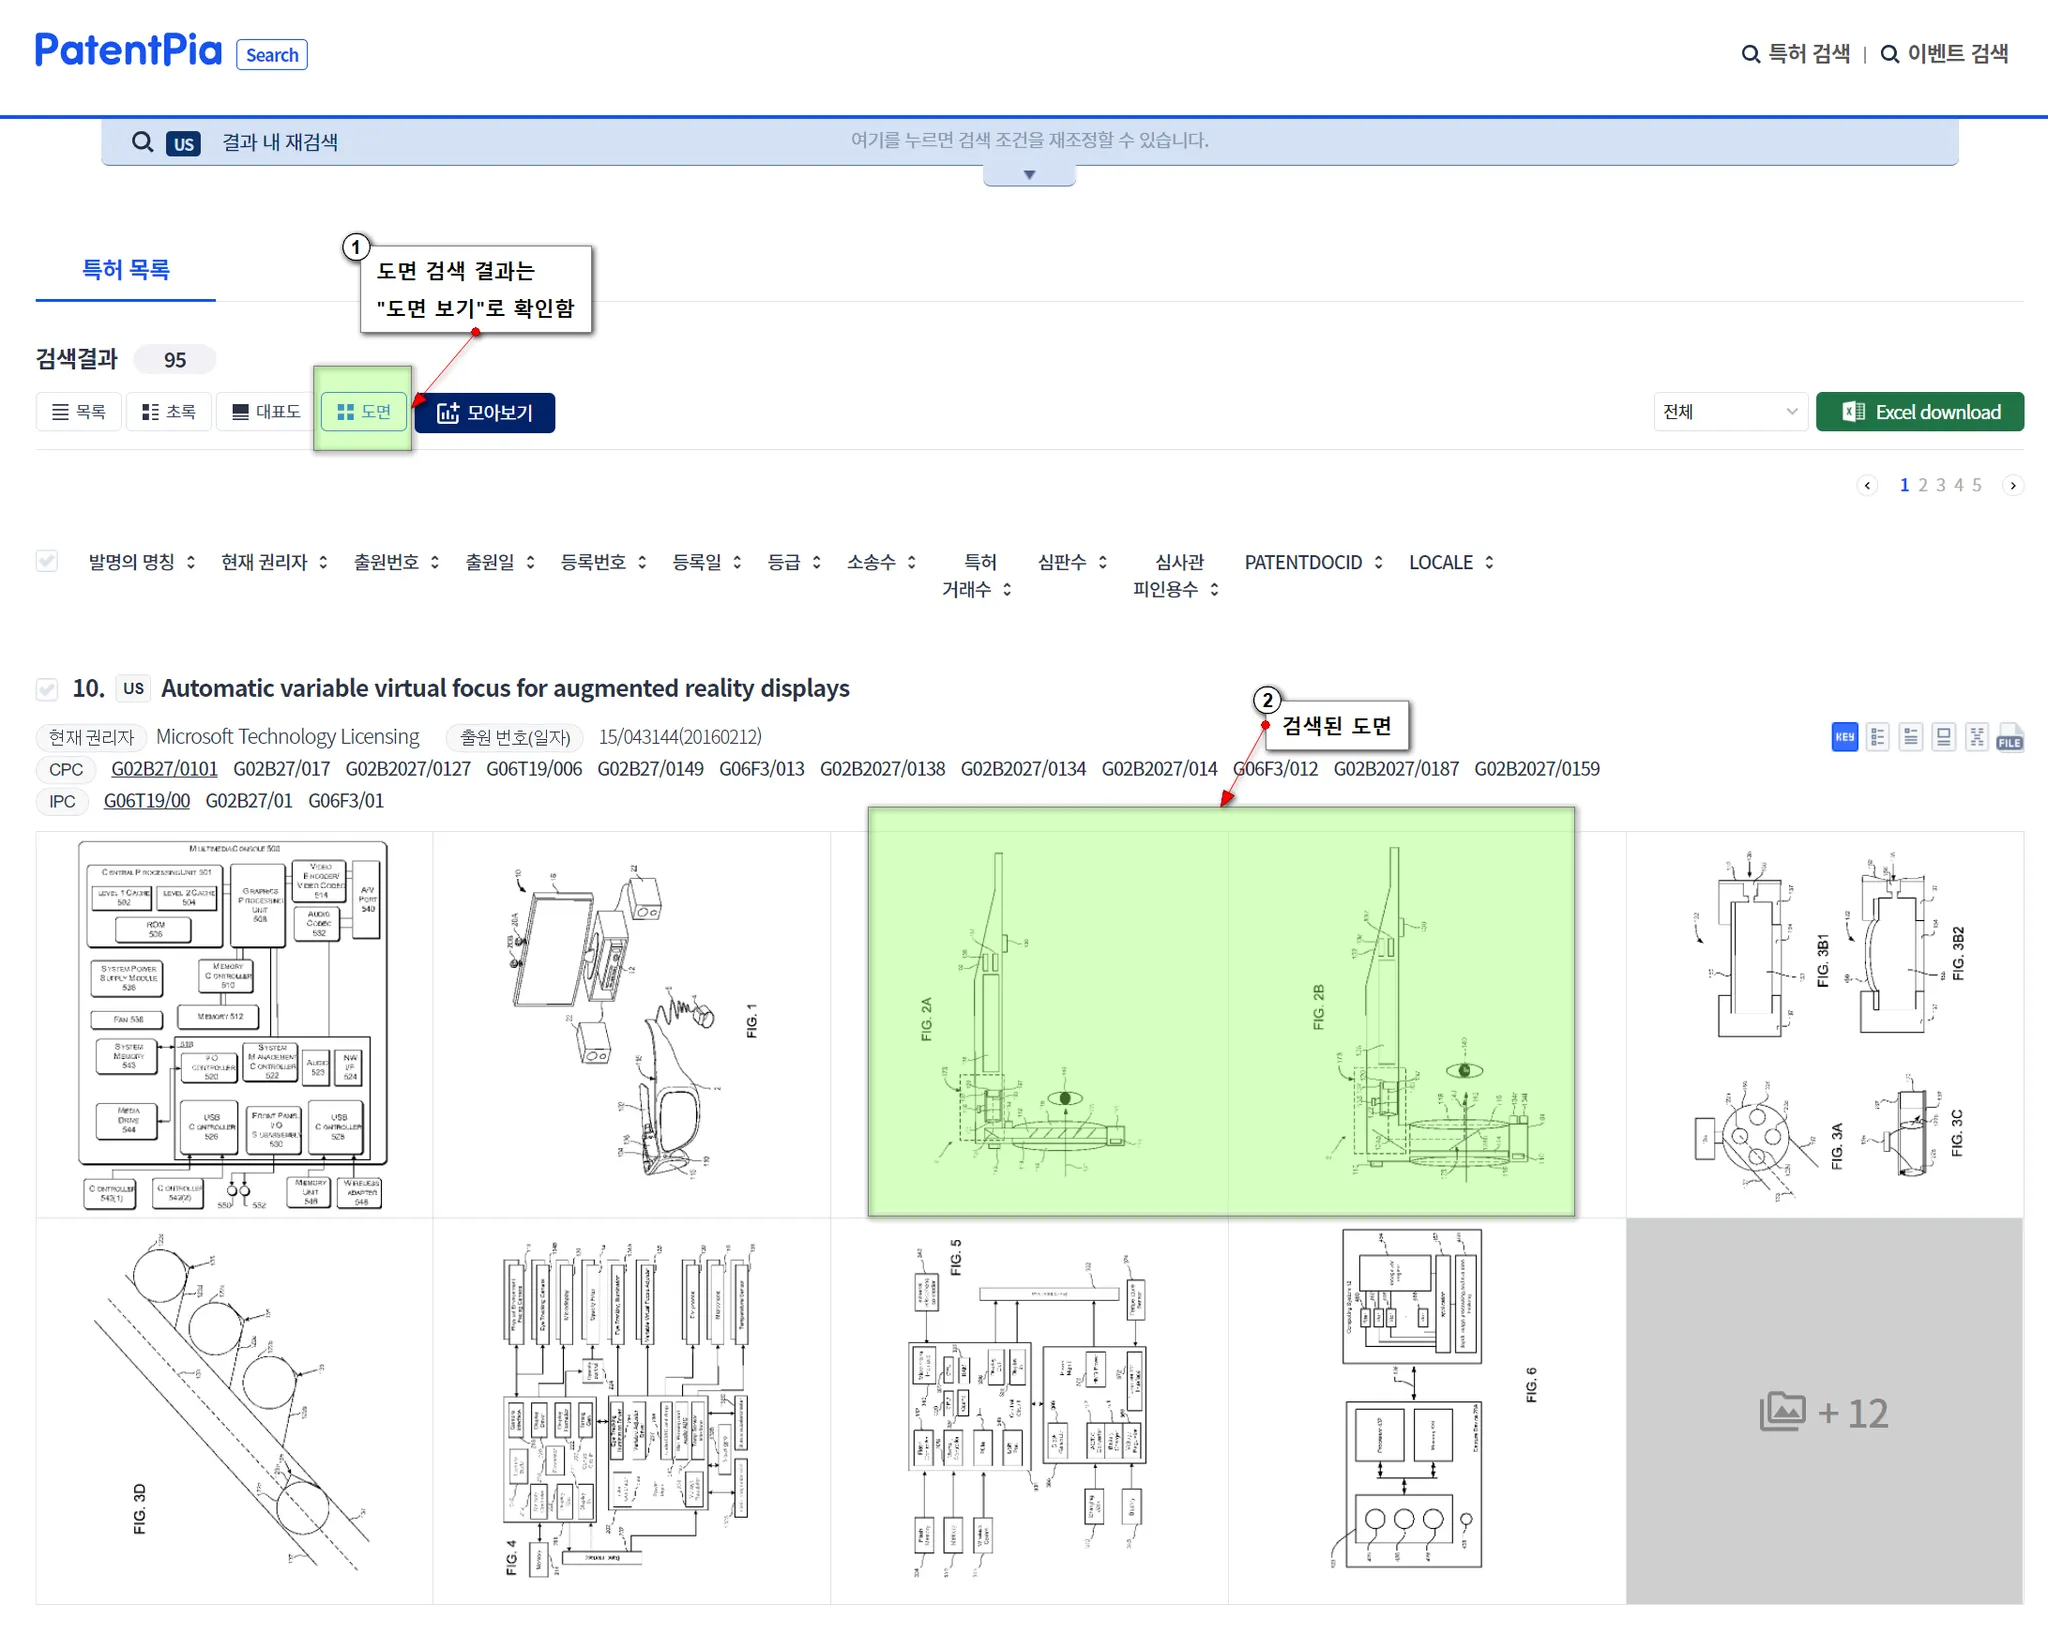
Task: Open patent title Automatic variable virtual focus
Action: click(x=505, y=688)
